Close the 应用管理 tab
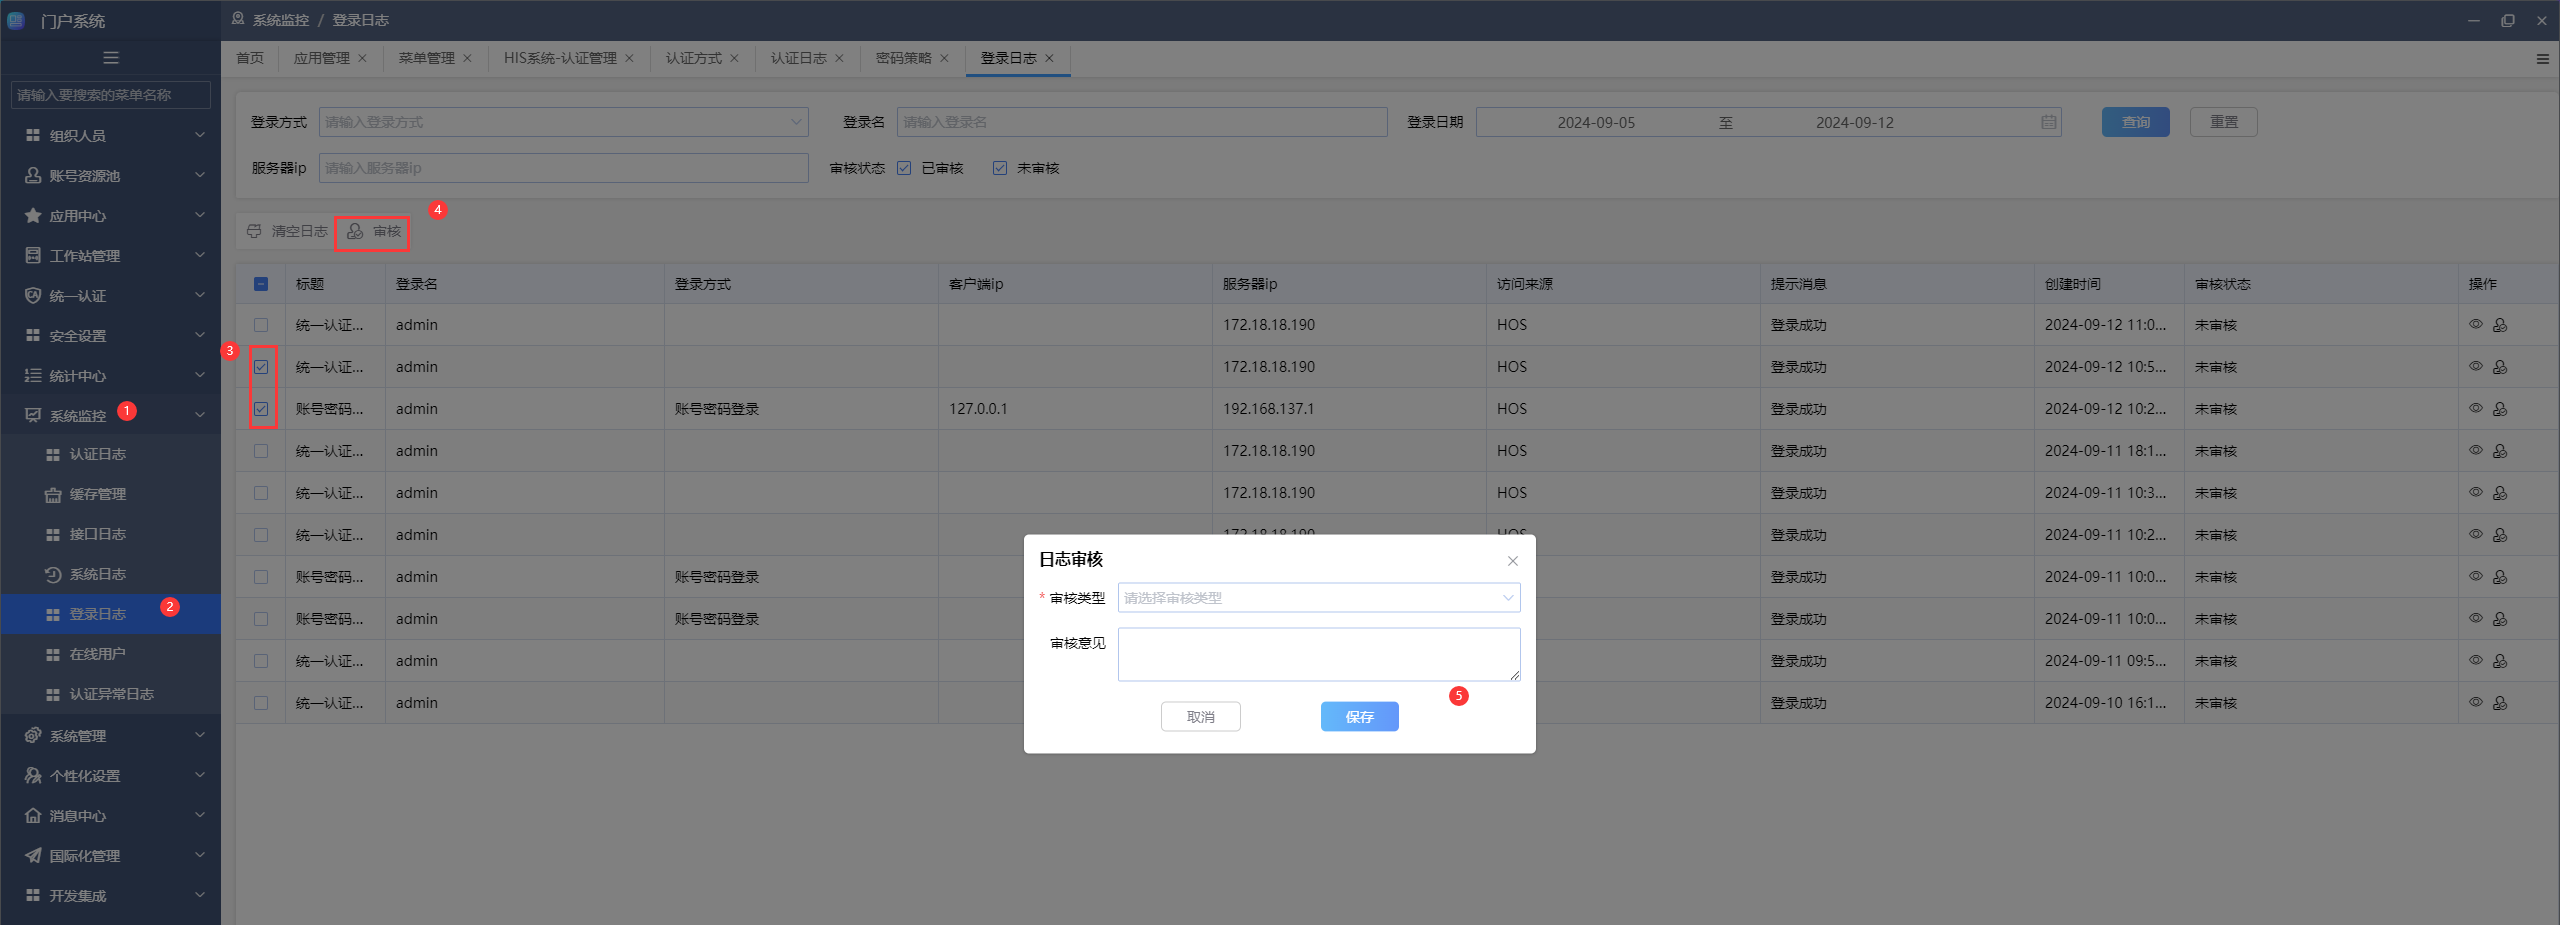 [362, 58]
